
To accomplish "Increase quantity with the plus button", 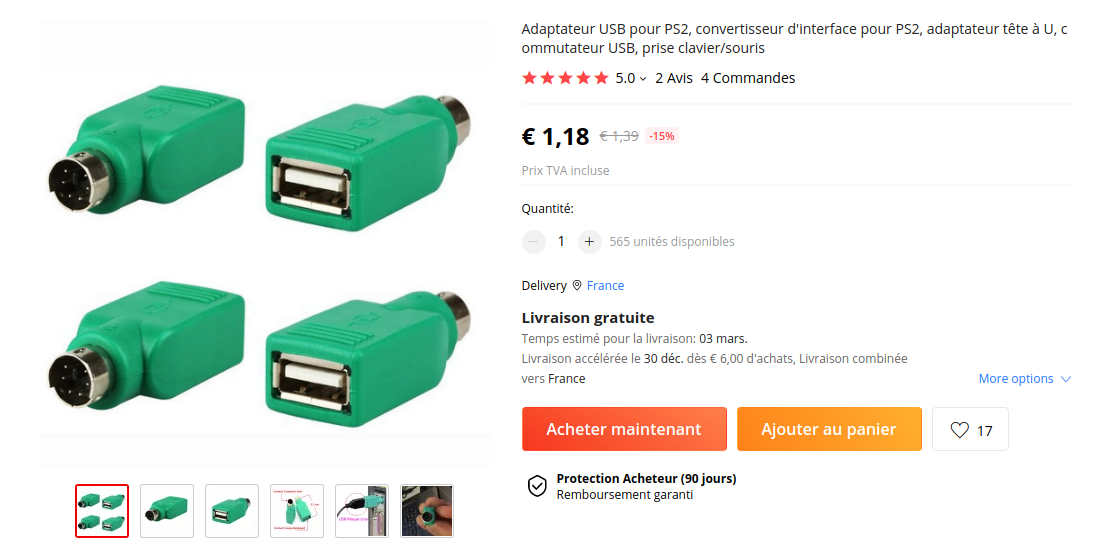I will [x=589, y=242].
